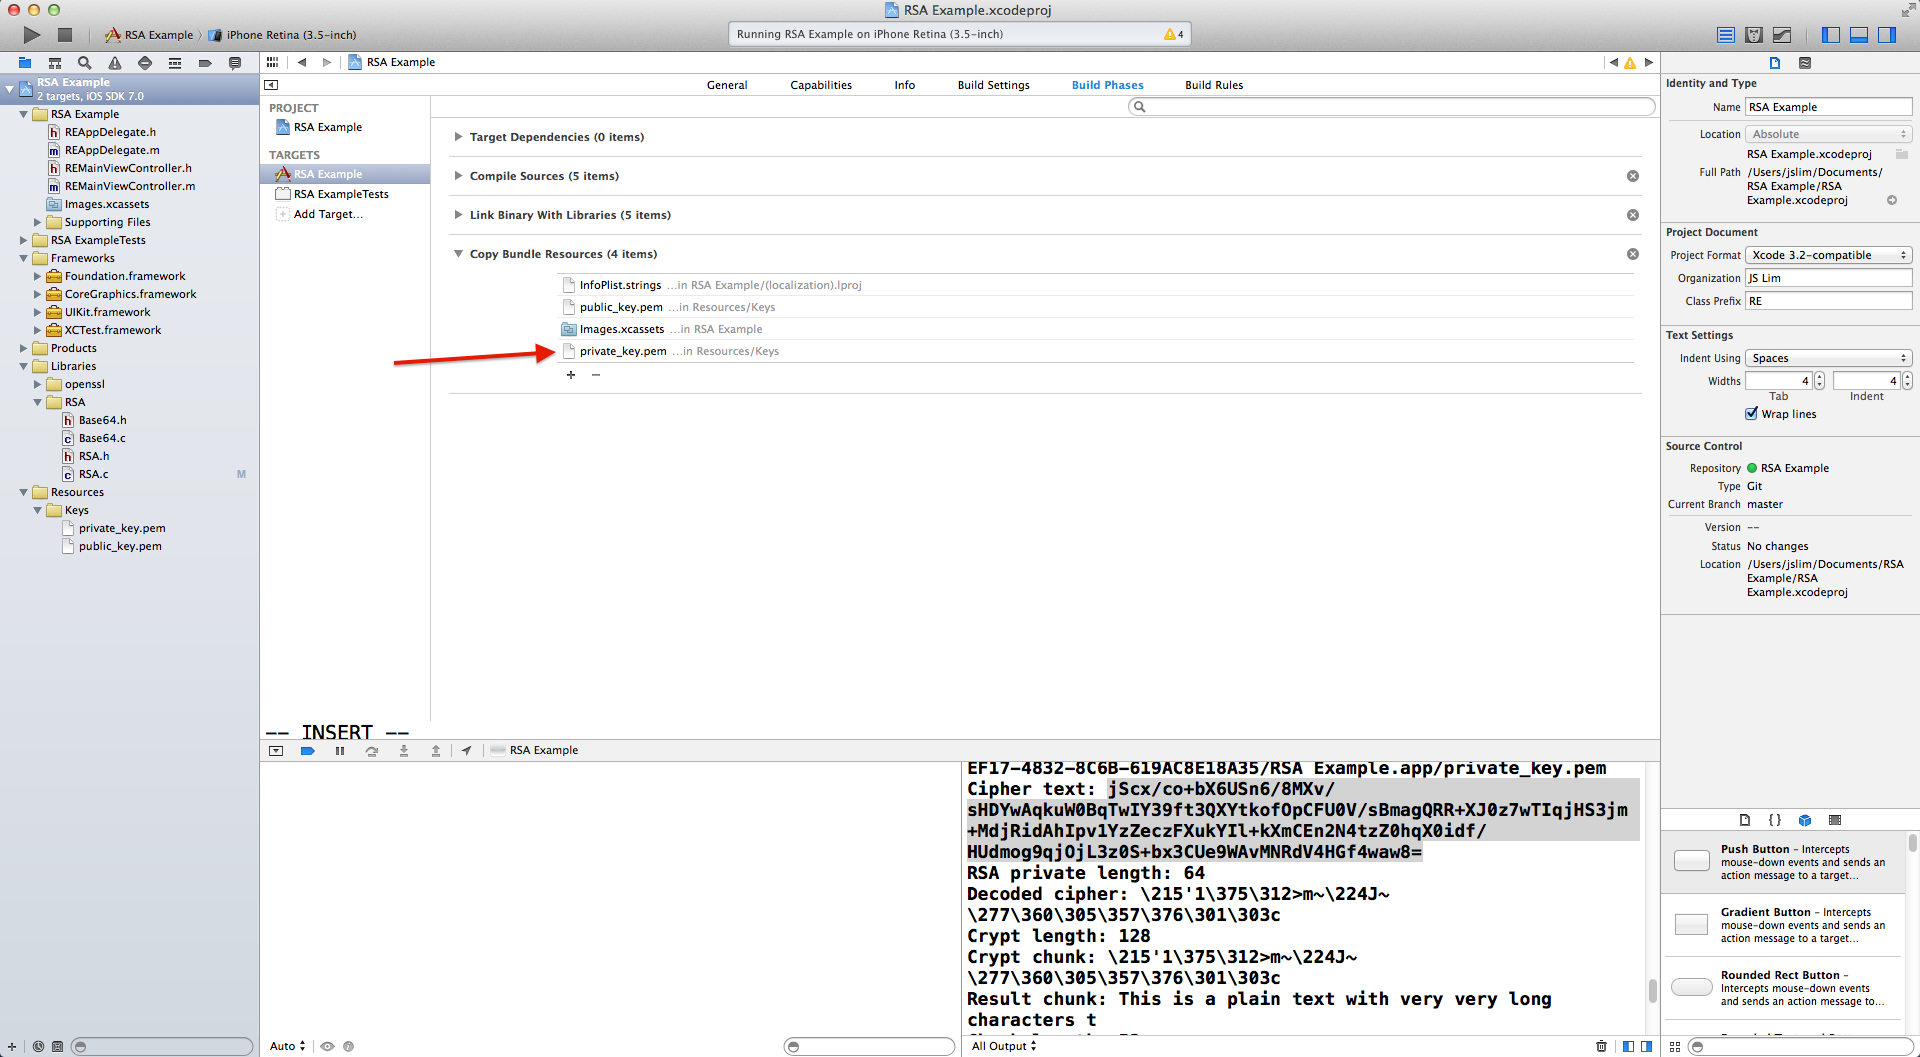
Task: Simulate location from the debug bar
Action: pos(467,751)
